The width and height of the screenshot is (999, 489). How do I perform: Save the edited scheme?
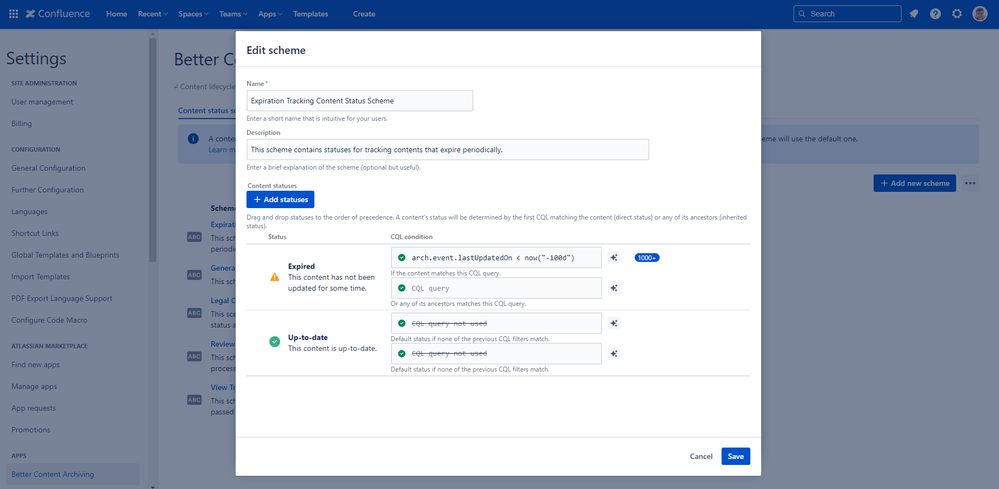[x=735, y=456]
